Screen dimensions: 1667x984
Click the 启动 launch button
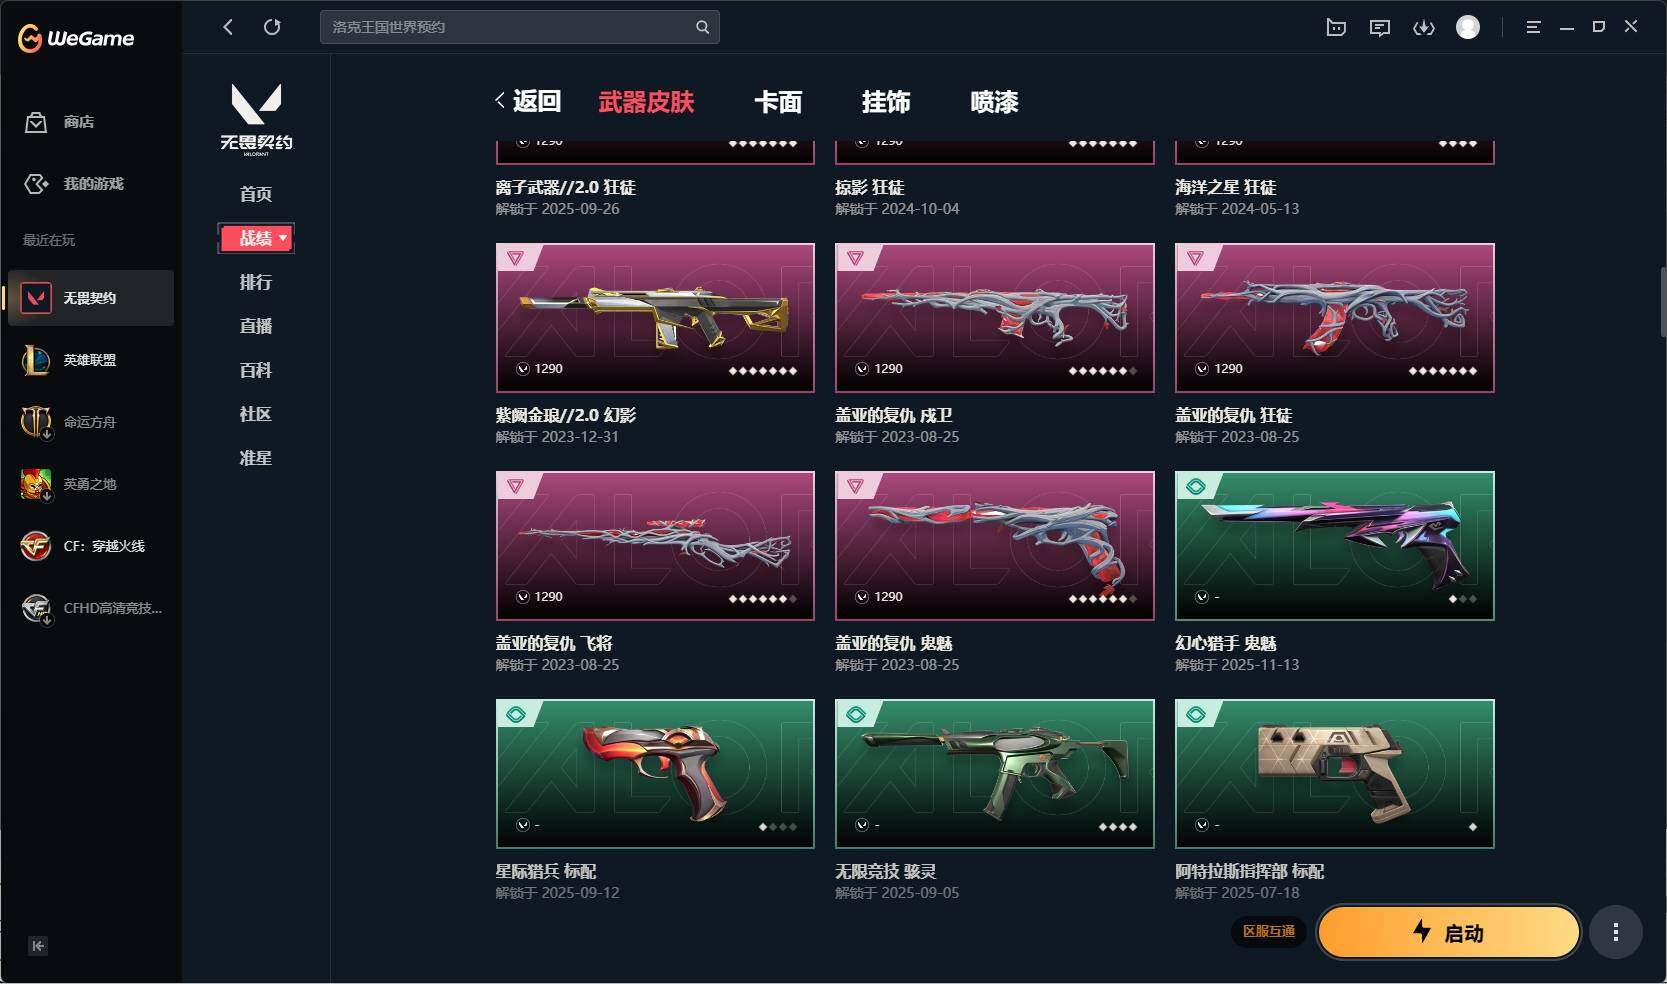tap(1449, 933)
